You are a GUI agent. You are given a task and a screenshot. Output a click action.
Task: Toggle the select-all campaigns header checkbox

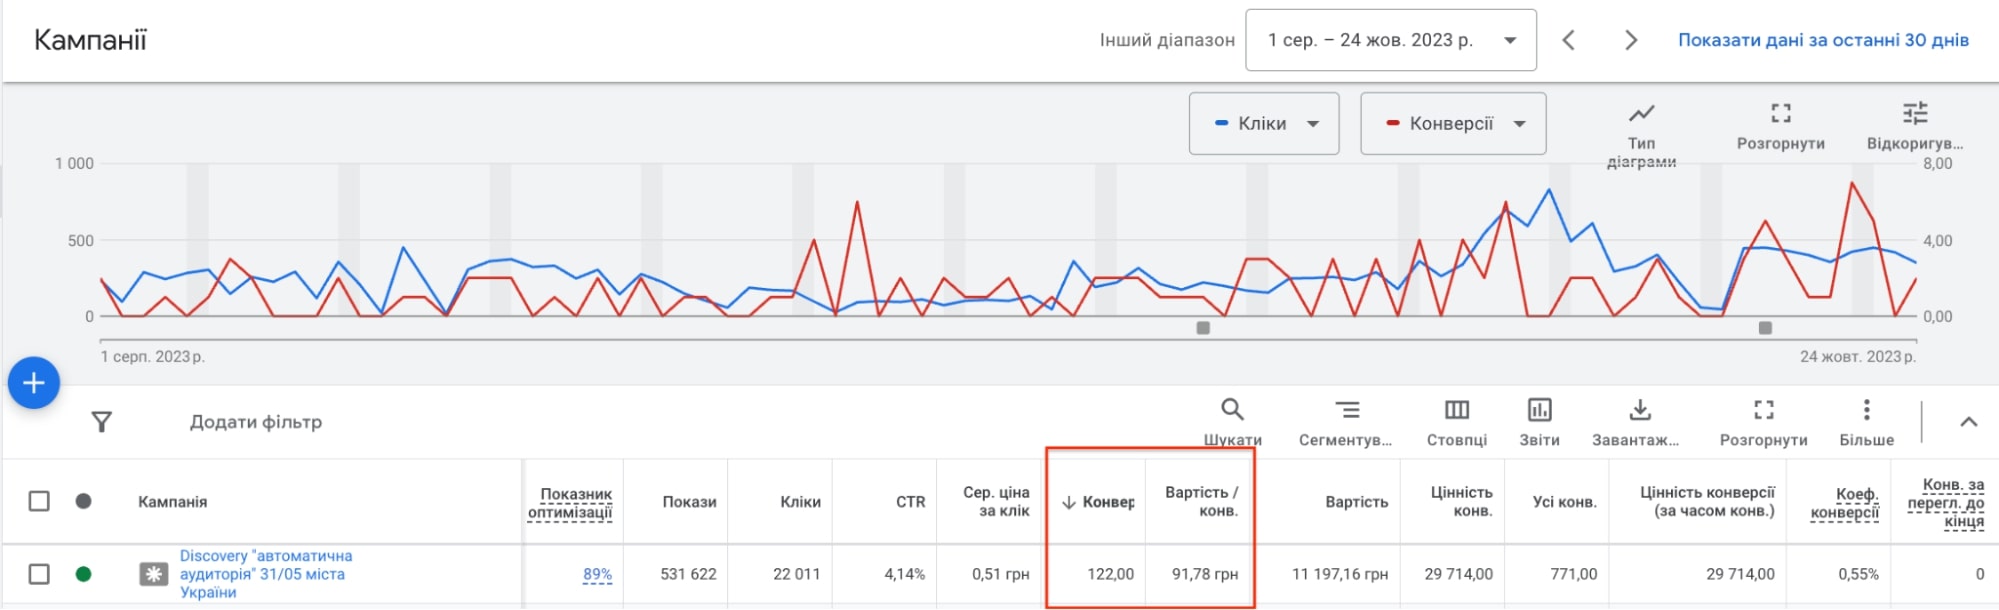[39, 501]
